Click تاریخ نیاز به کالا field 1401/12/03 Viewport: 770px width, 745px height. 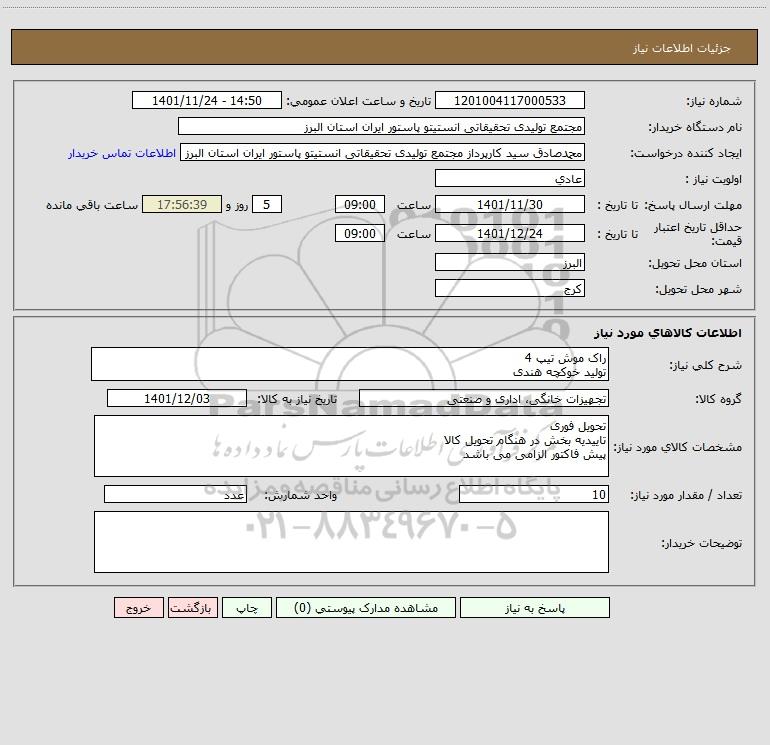click(177, 398)
